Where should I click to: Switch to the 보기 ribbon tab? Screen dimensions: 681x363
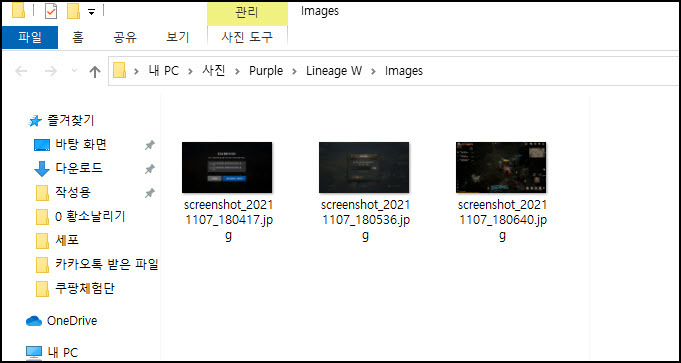click(x=178, y=38)
